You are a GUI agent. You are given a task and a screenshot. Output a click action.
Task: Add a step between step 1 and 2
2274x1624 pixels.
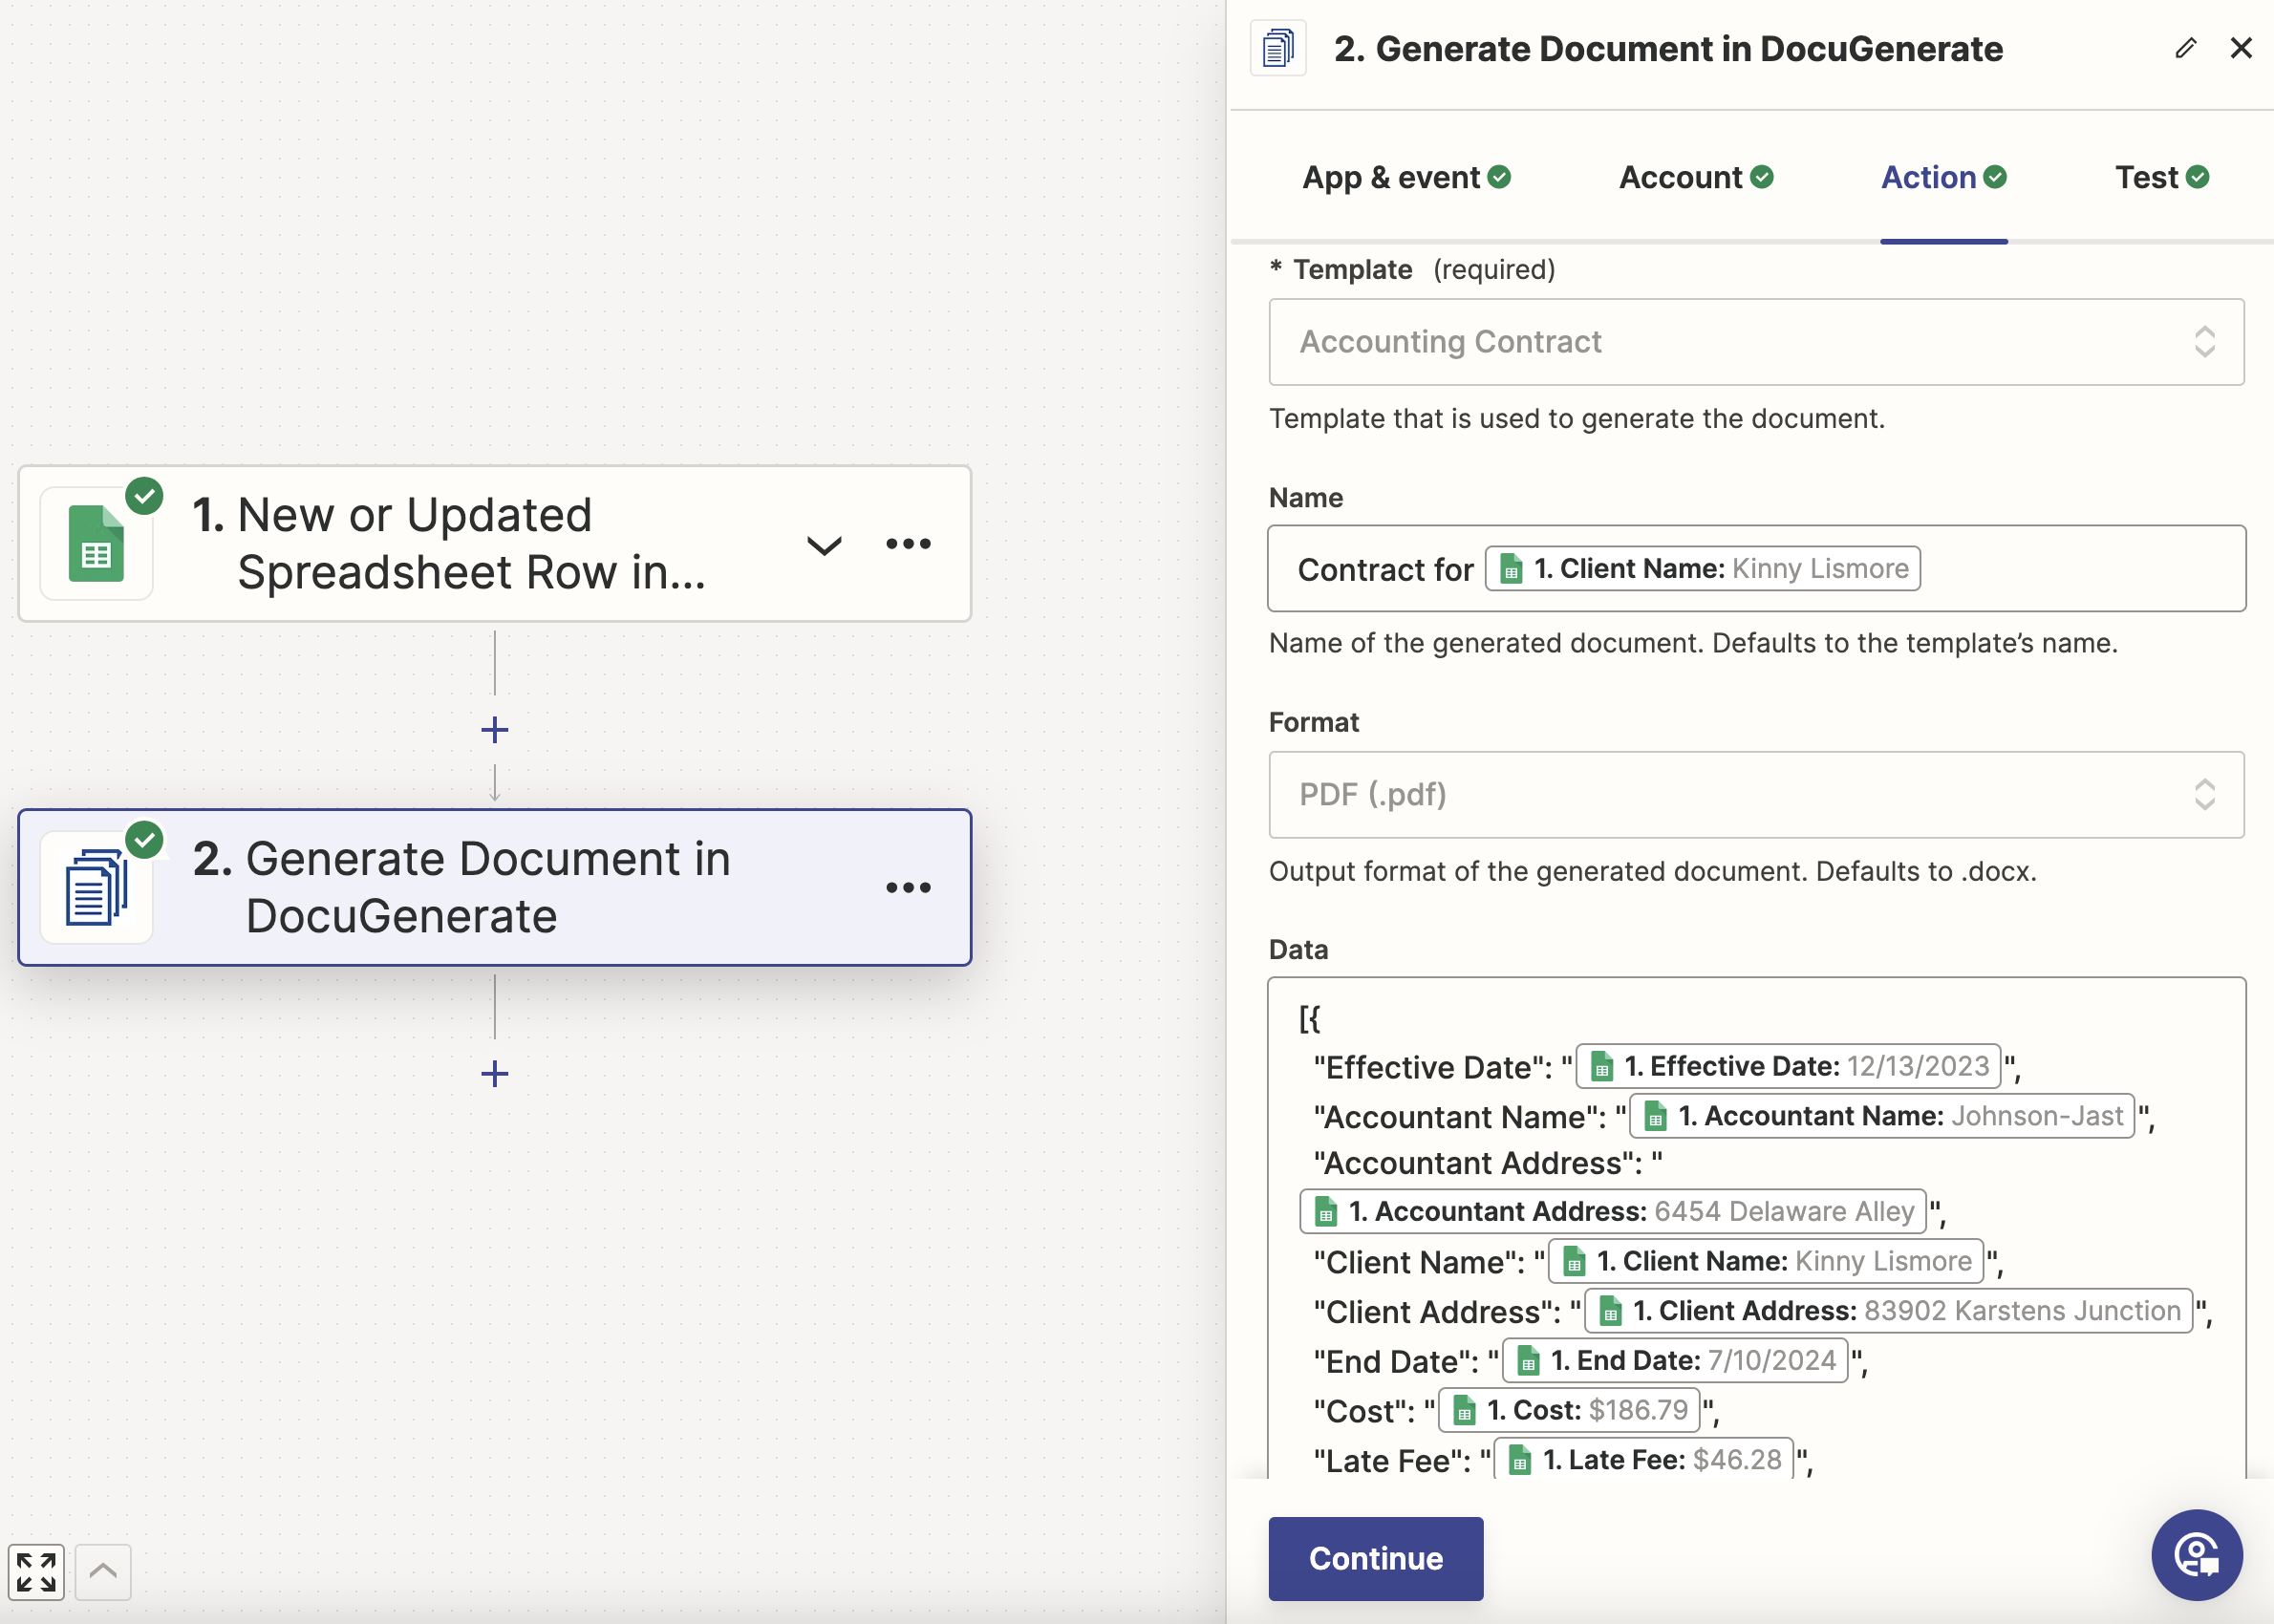[495, 730]
